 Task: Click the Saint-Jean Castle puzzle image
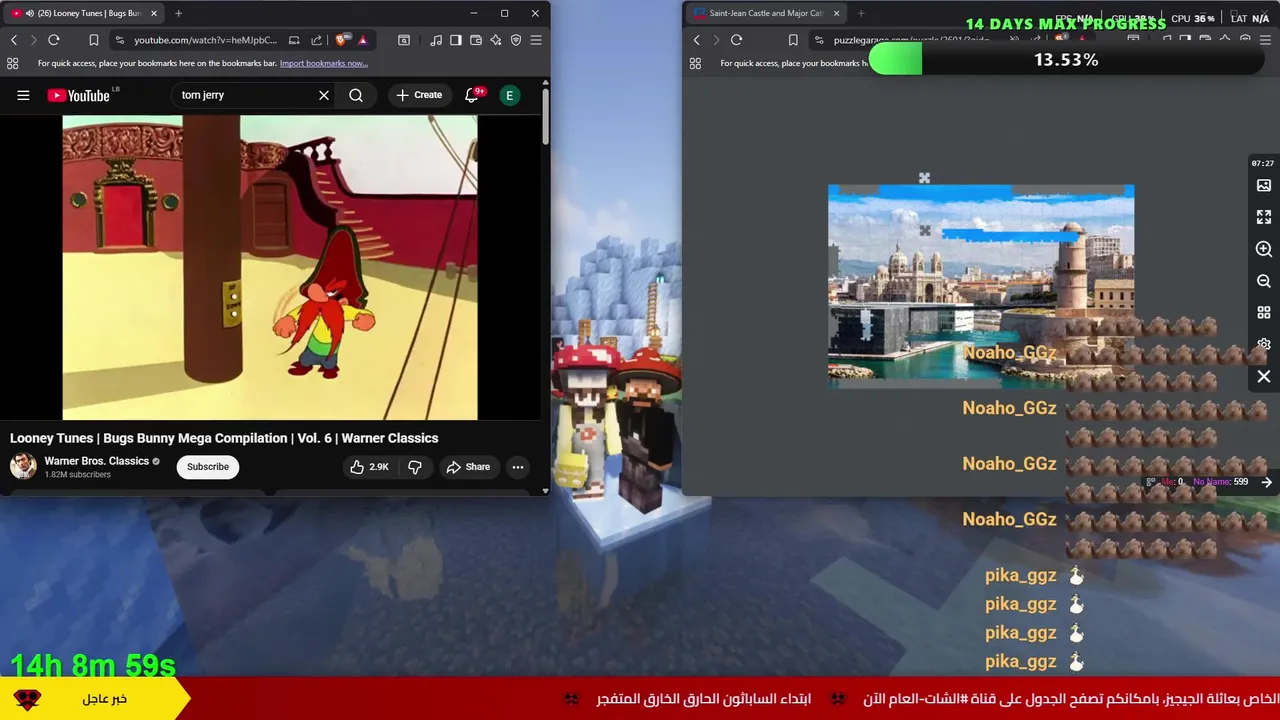point(981,285)
